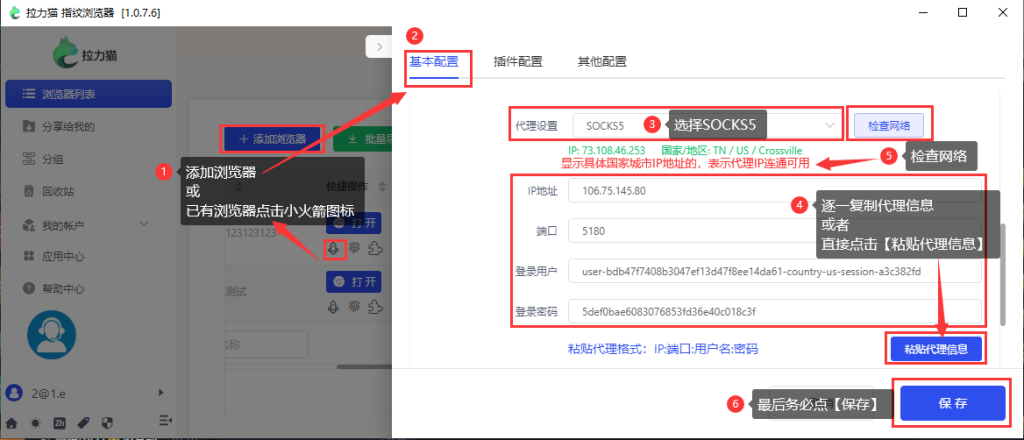Click the browser list horizontal scrollbar
This screenshot has width=1024, height=440.
366,368
